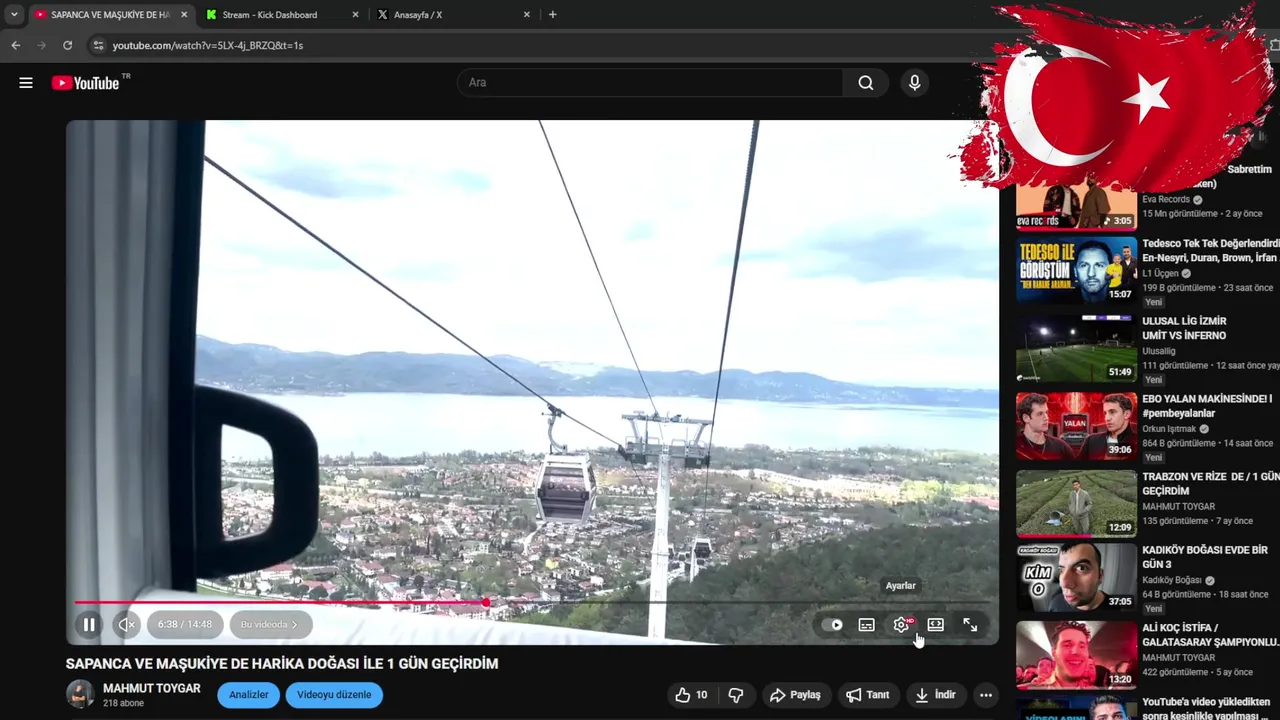Show the 6:38 / 14:48 time display

click(x=185, y=625)
